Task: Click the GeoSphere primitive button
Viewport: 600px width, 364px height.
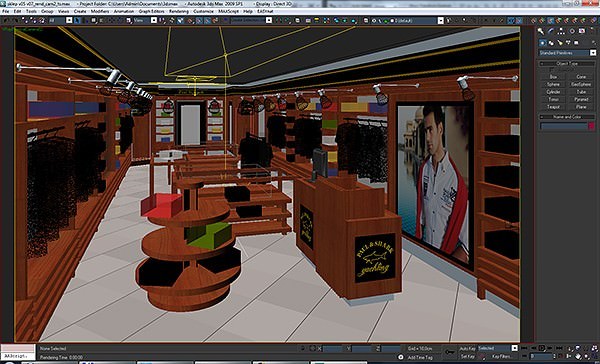Action: click(581, 84)
